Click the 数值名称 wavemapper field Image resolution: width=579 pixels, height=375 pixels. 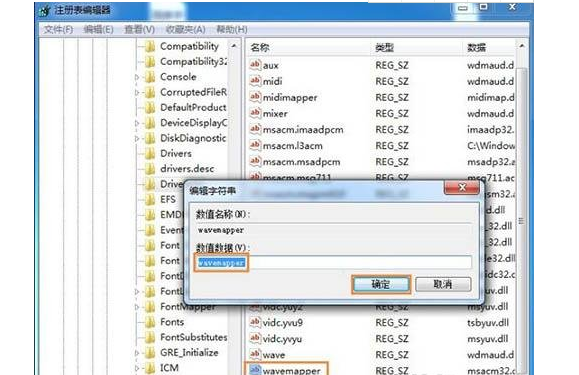[x=333, y=230]
